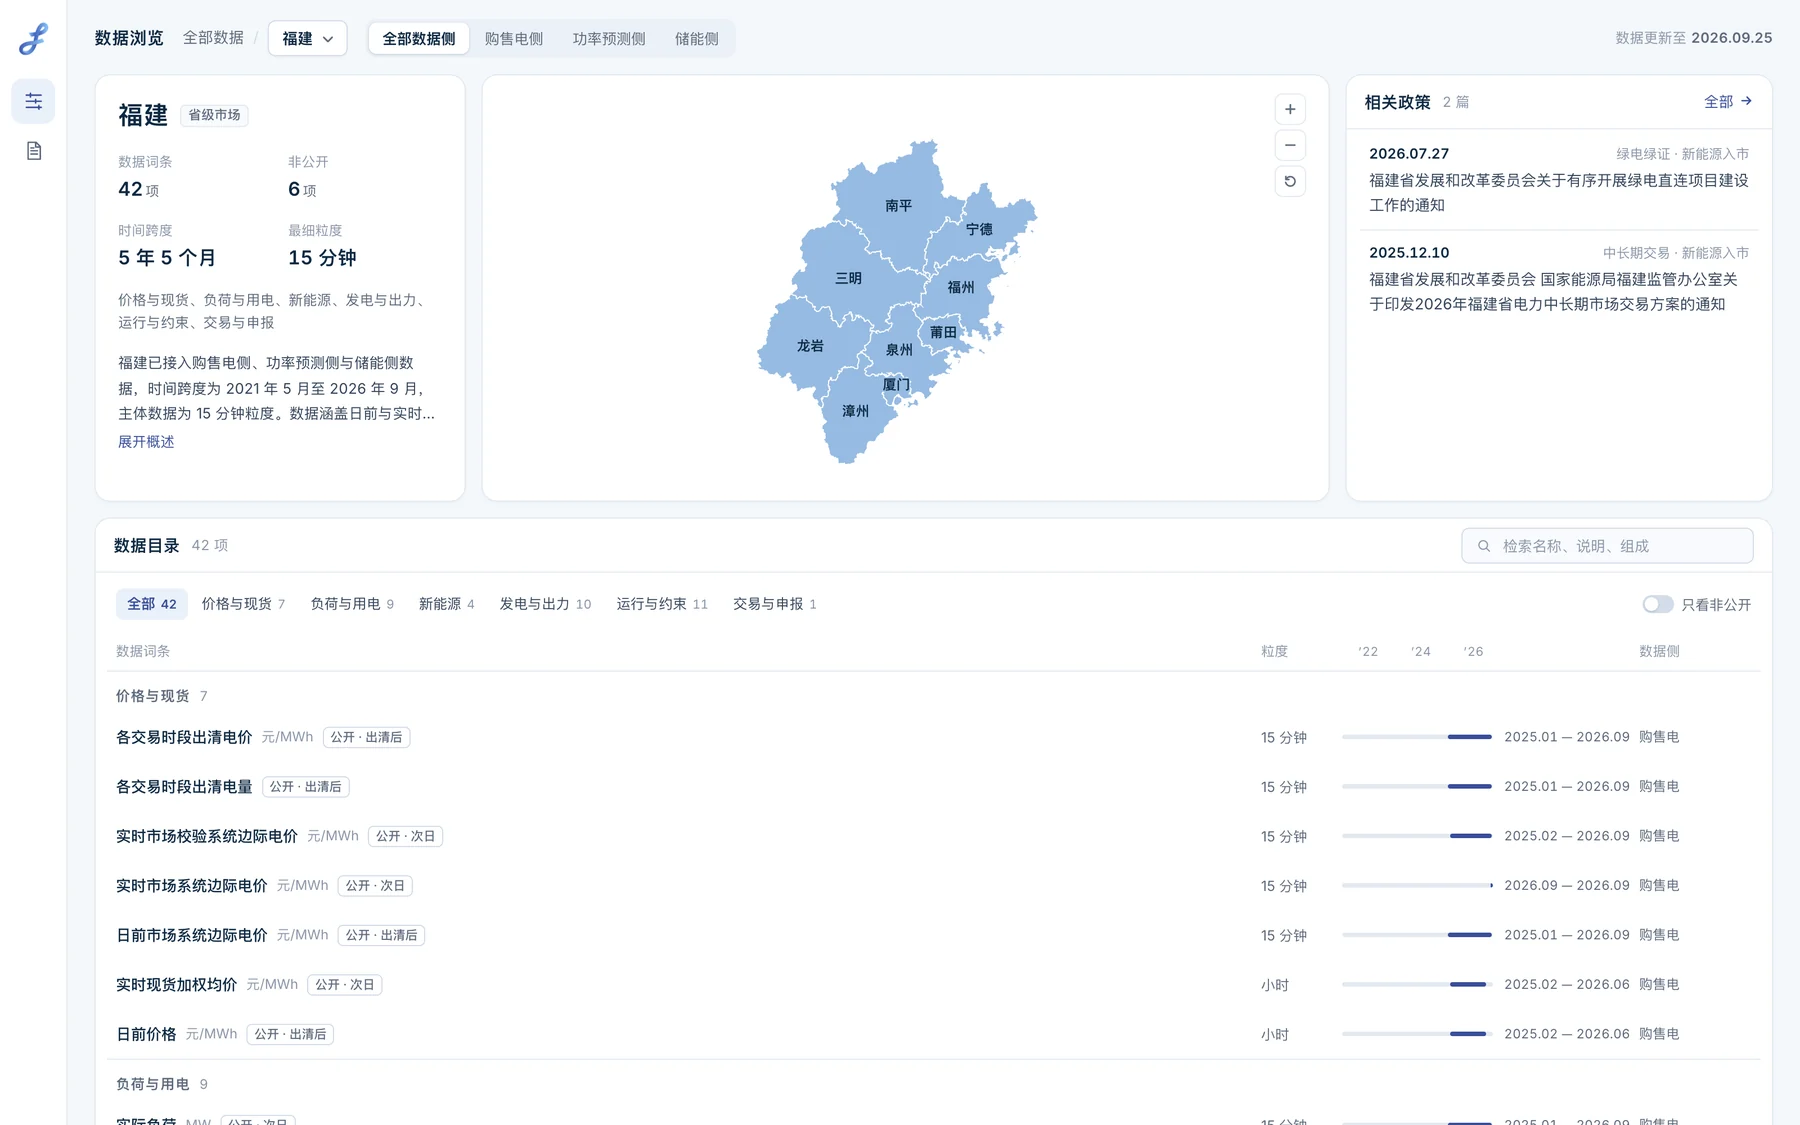Filter catalog by 价格与现货
This screenshot has height=1125, width=1800.
point(243,604)
